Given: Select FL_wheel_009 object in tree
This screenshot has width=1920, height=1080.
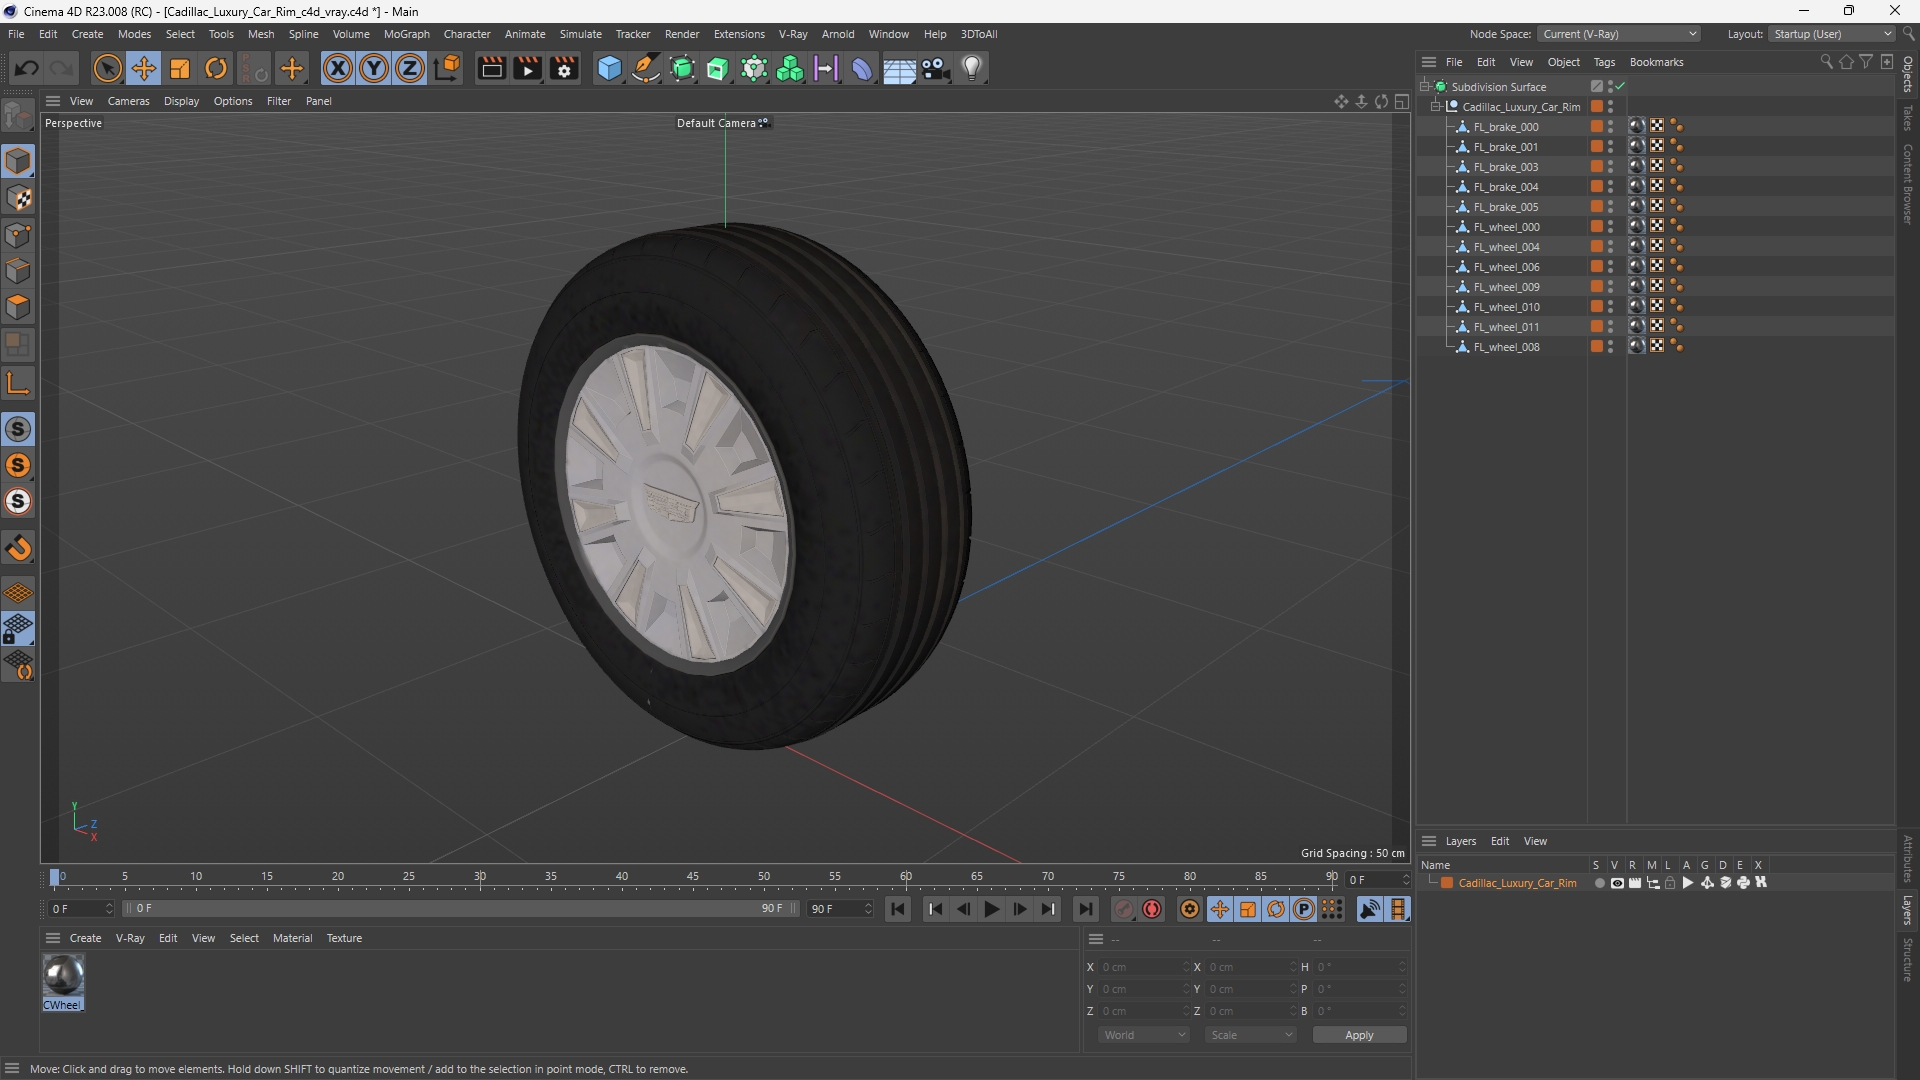Looking at the screenshot, I should tap(1506, 287).
